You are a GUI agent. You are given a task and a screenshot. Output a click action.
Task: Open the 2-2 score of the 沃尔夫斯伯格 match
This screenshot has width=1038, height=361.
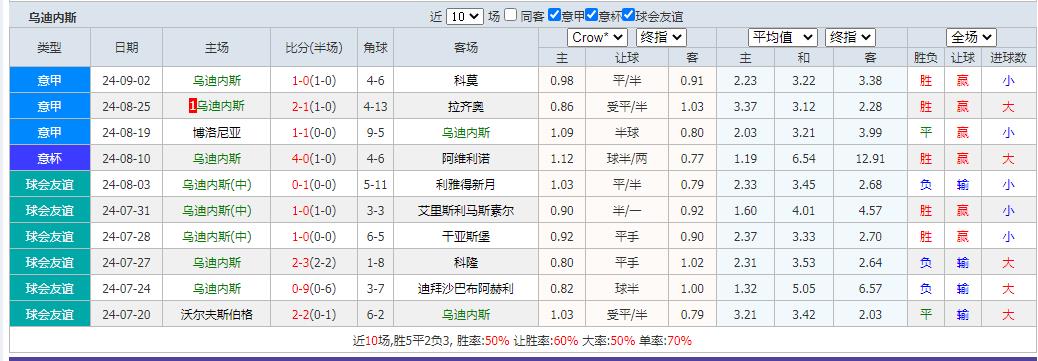(x=301, y=315)
